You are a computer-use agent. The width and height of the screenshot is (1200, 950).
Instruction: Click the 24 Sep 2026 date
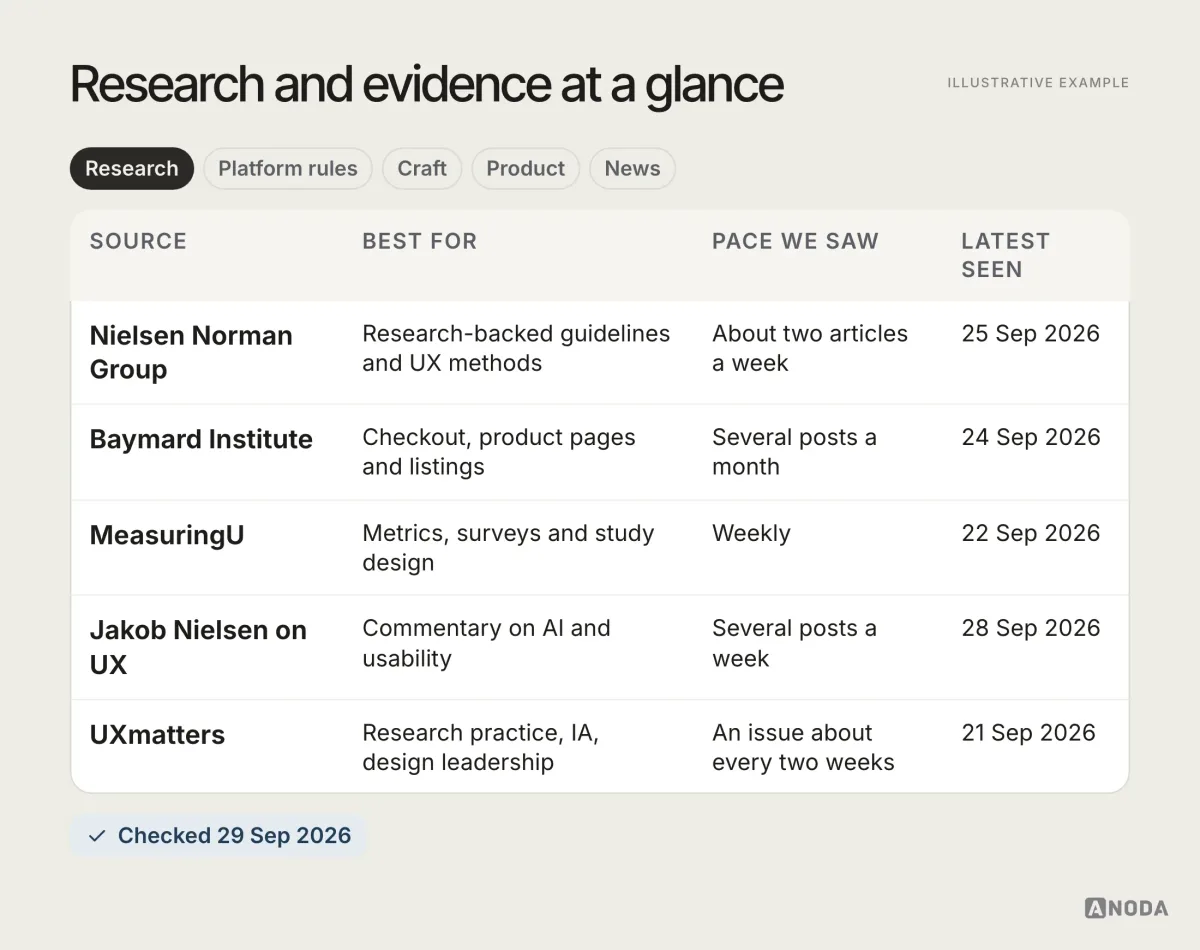[x=1030, y=438]
